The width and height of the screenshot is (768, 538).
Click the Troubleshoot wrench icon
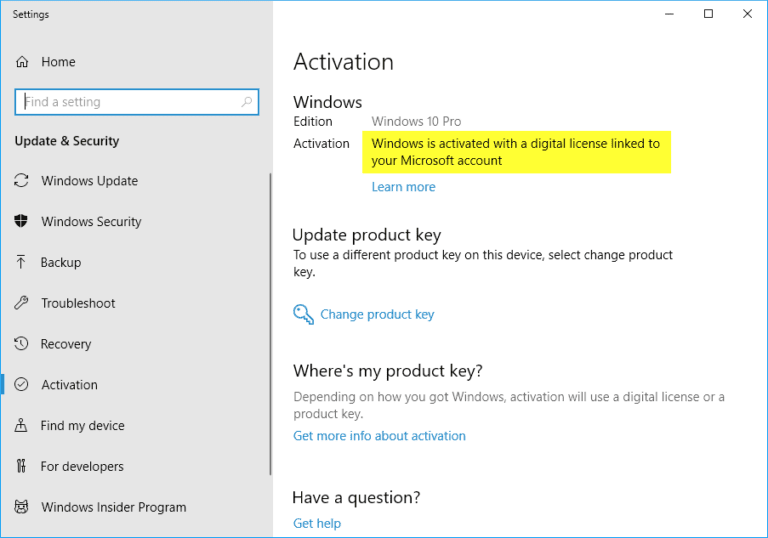pos(21,303)
